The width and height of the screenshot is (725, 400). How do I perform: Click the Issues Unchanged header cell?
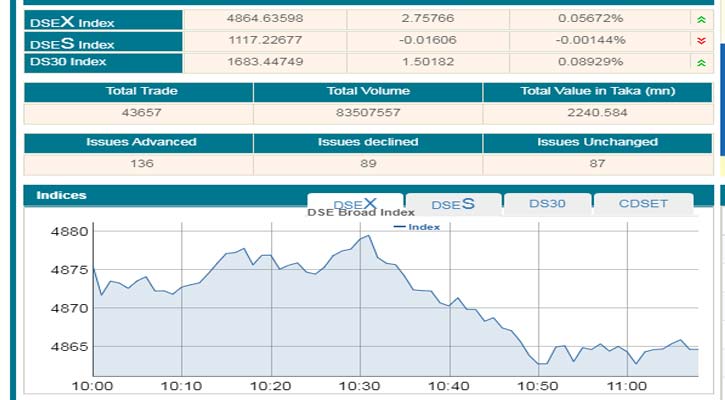tap(598, 142)
